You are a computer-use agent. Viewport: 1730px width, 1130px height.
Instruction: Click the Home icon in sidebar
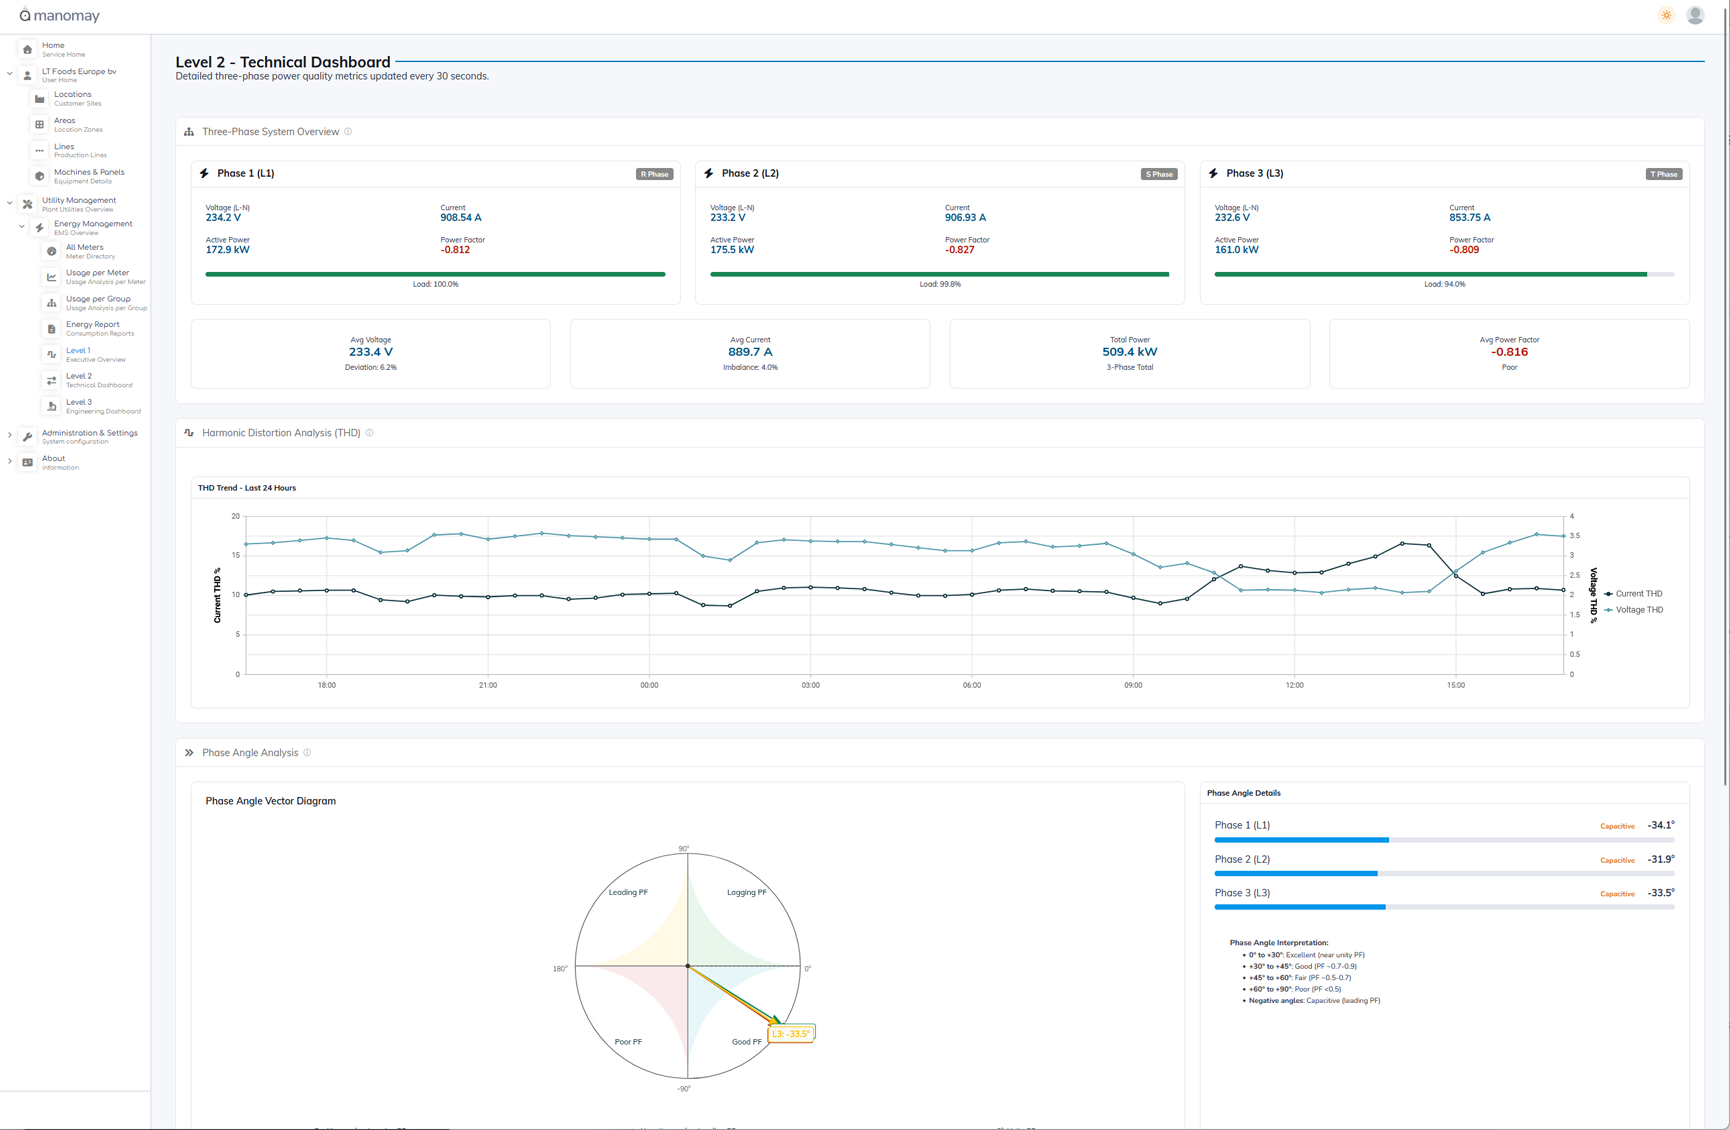(x=28, y=49)
